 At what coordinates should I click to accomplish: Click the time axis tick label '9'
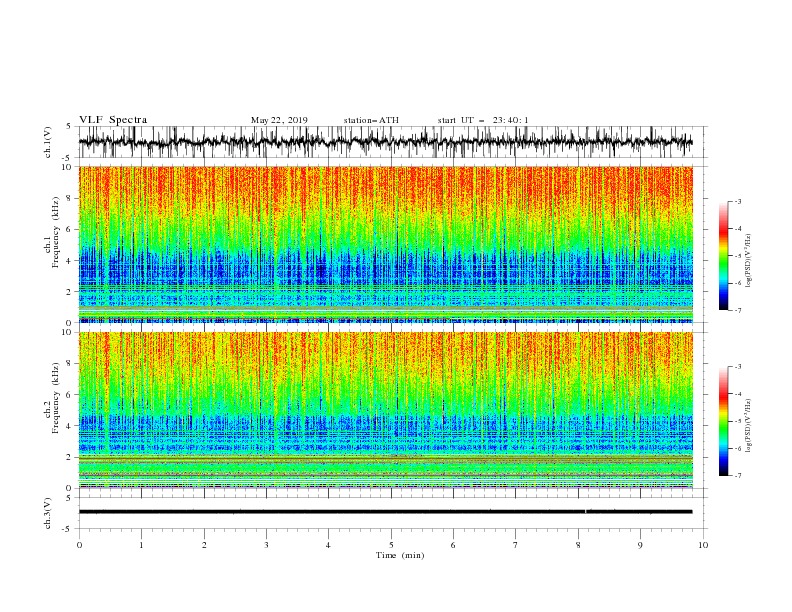pyautogui.click(x=640, y=545)
